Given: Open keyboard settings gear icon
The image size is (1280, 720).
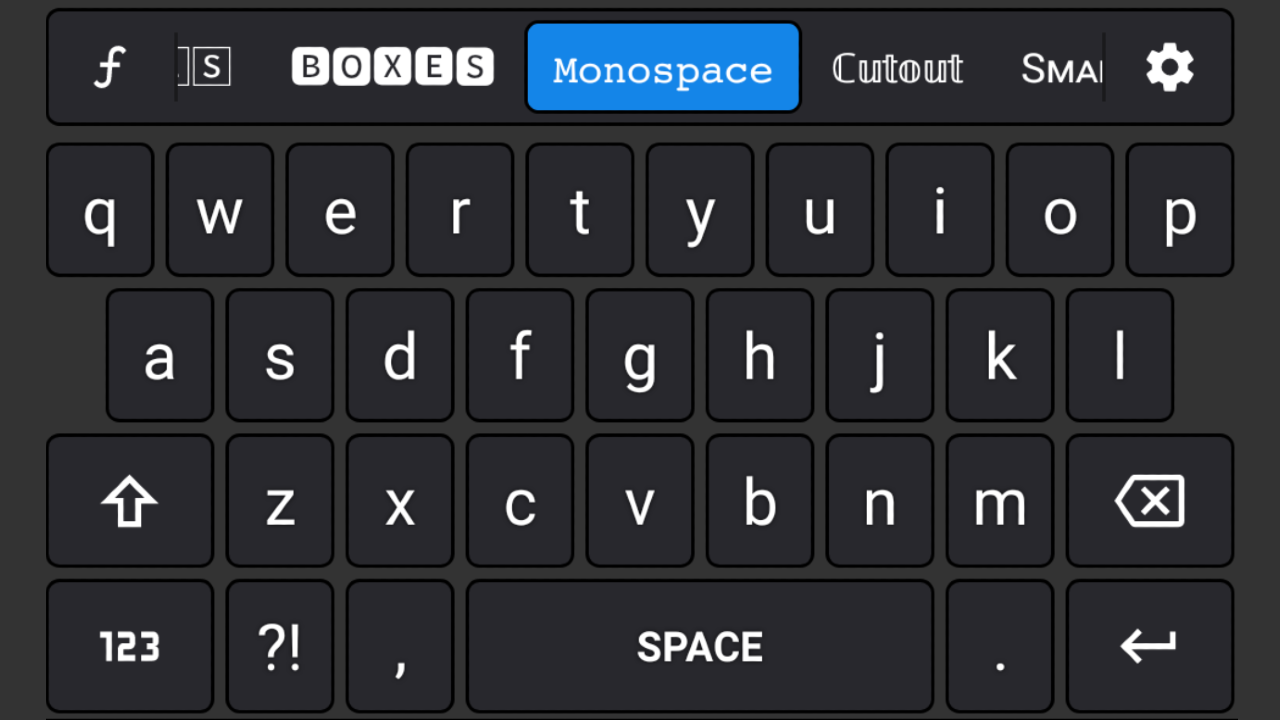Looking at the screenshot, I should pyautogui.click(x=1169, y=68).
